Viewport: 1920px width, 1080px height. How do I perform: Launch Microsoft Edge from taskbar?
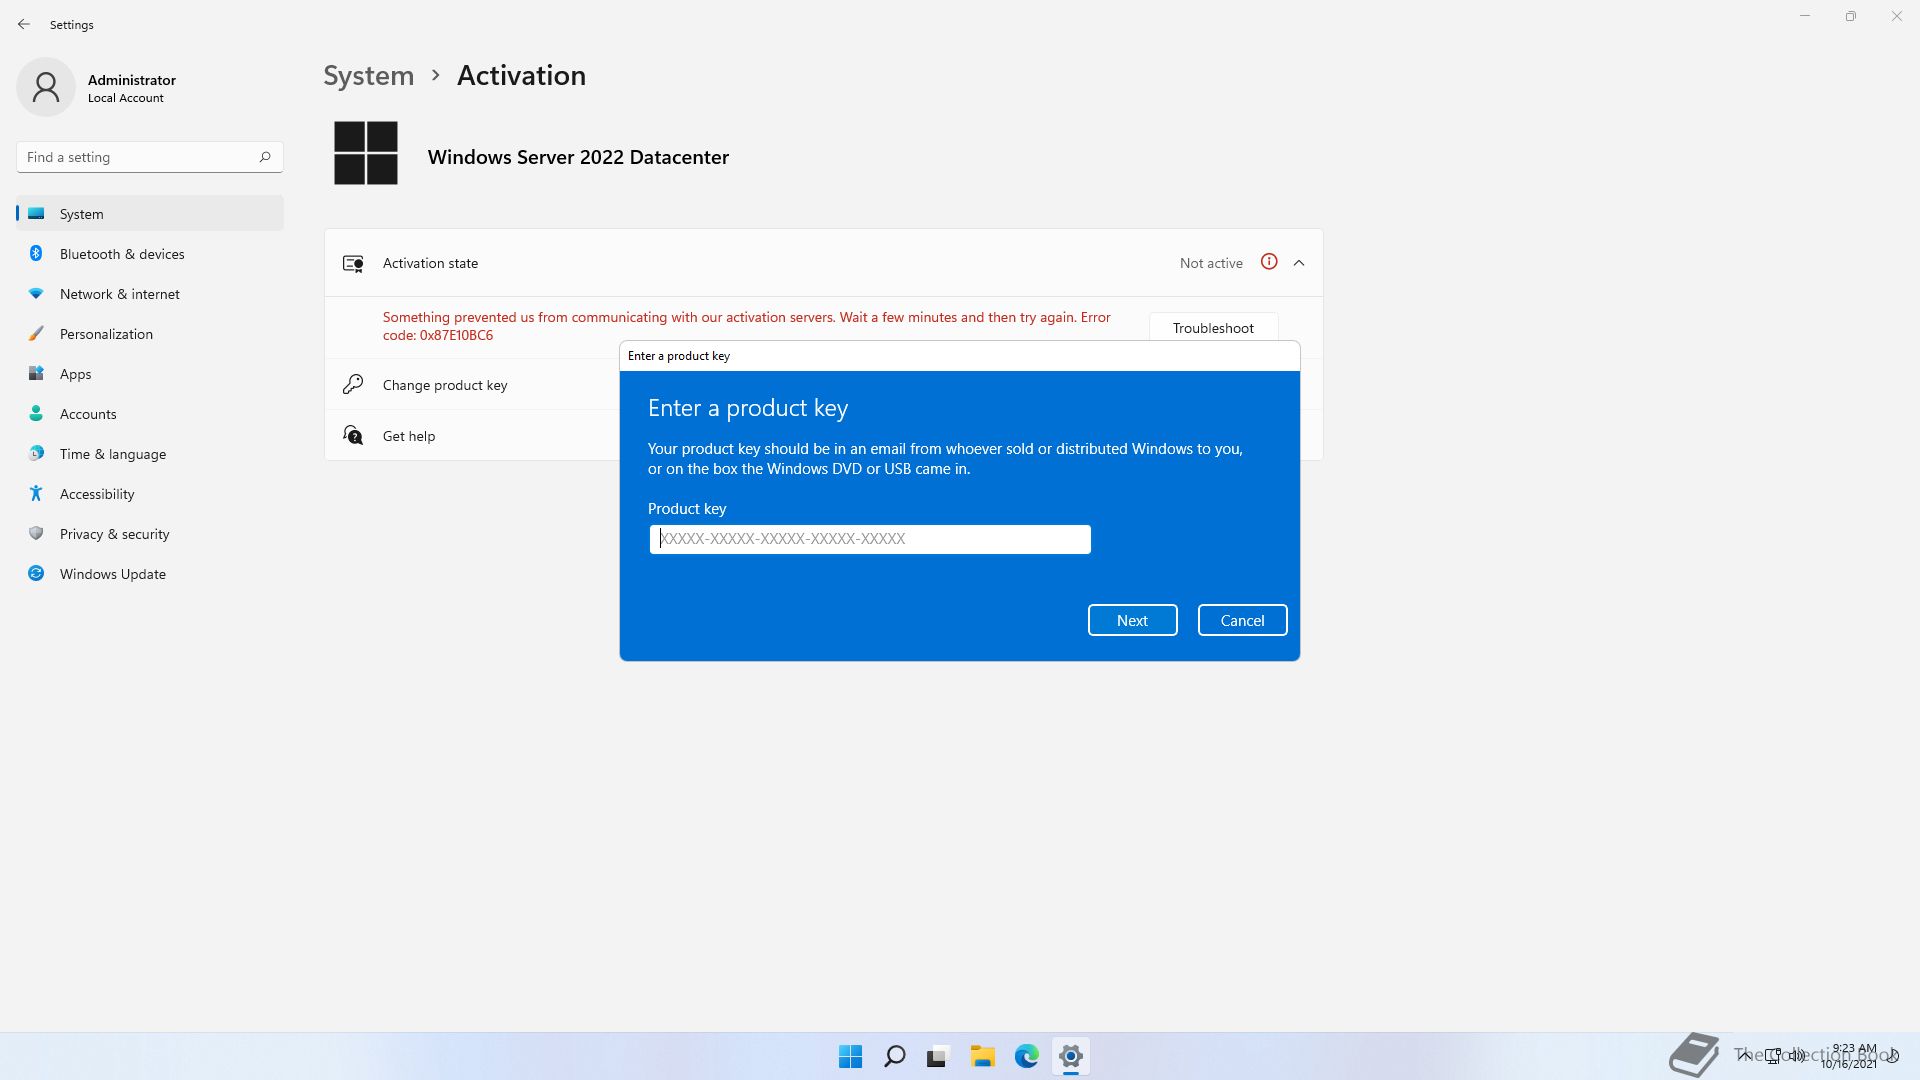[x=1026, y=1056]
